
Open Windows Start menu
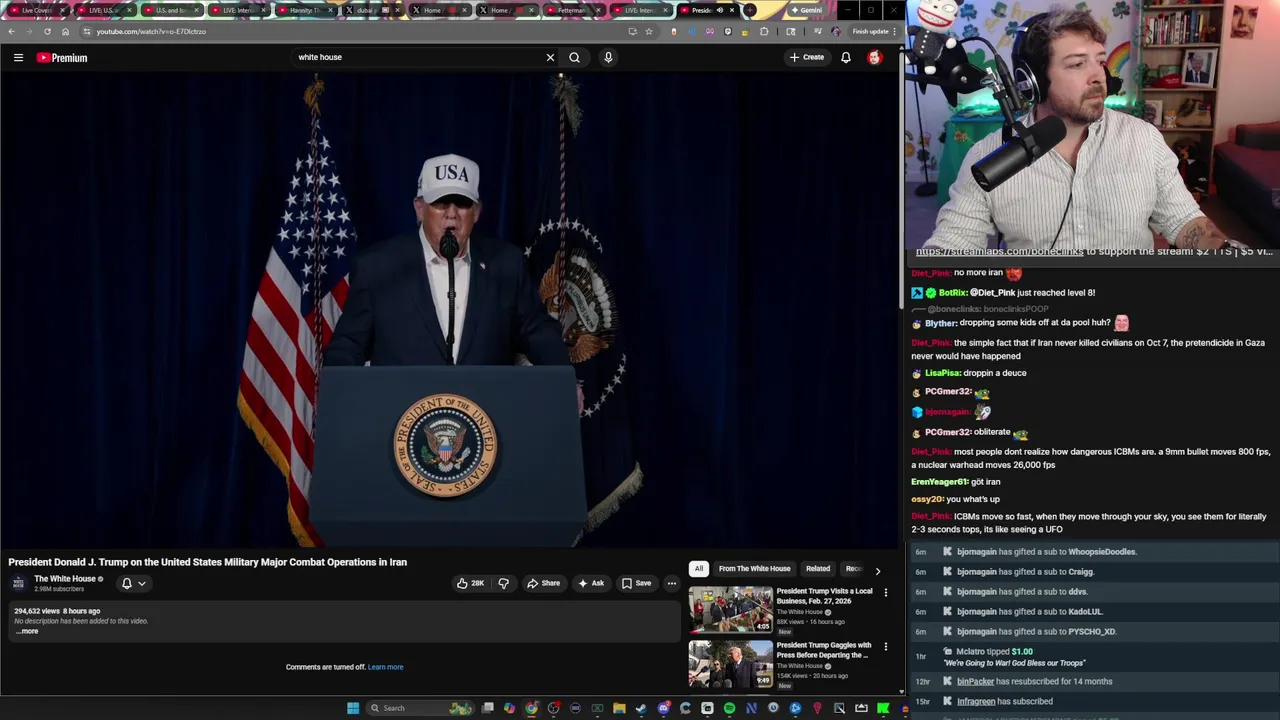352,708
